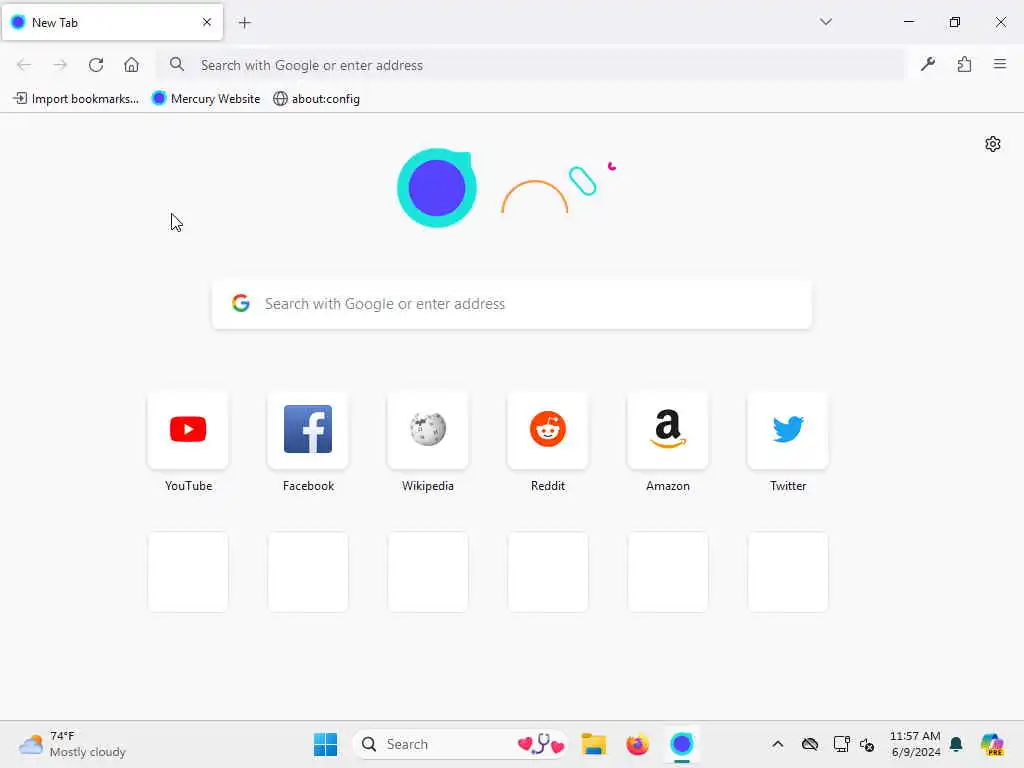Click Import bookmarks in bookmarks toolbar

point(76,99)
